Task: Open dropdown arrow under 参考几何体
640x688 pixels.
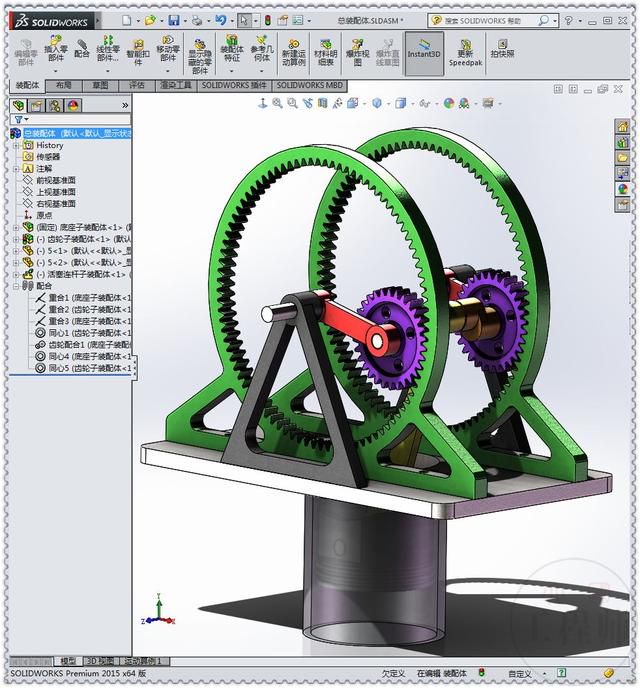Action: [x=262, y=71]
